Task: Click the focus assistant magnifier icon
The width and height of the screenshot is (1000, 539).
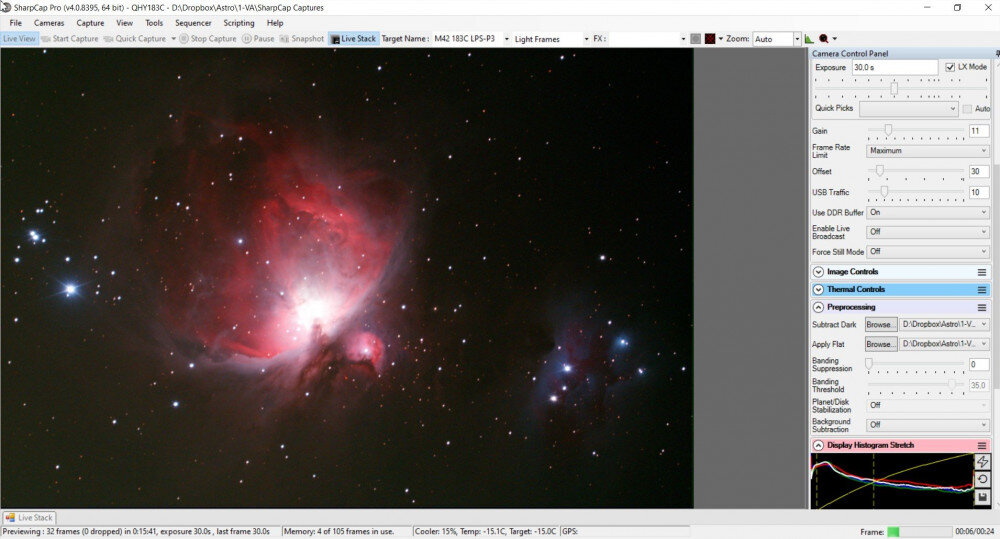Action: coord(823,39)
